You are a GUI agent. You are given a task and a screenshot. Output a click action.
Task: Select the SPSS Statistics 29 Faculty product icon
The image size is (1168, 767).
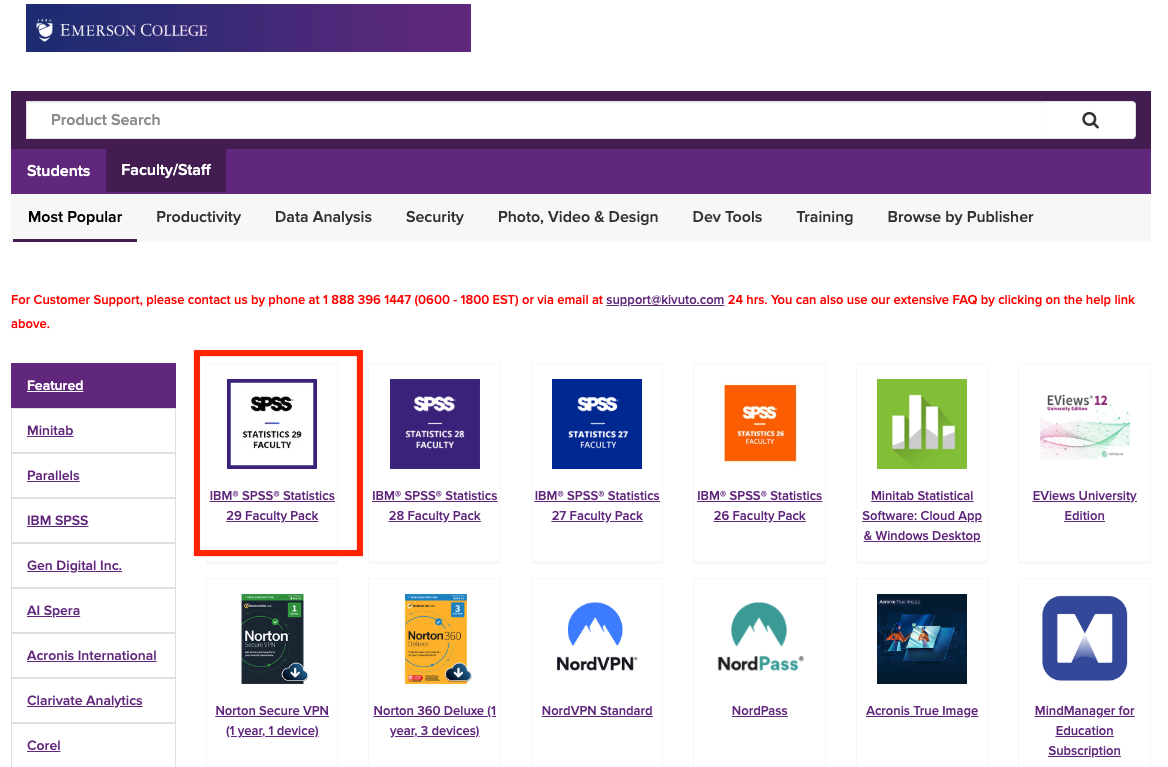pyautogui.click(x=271, y=423)
